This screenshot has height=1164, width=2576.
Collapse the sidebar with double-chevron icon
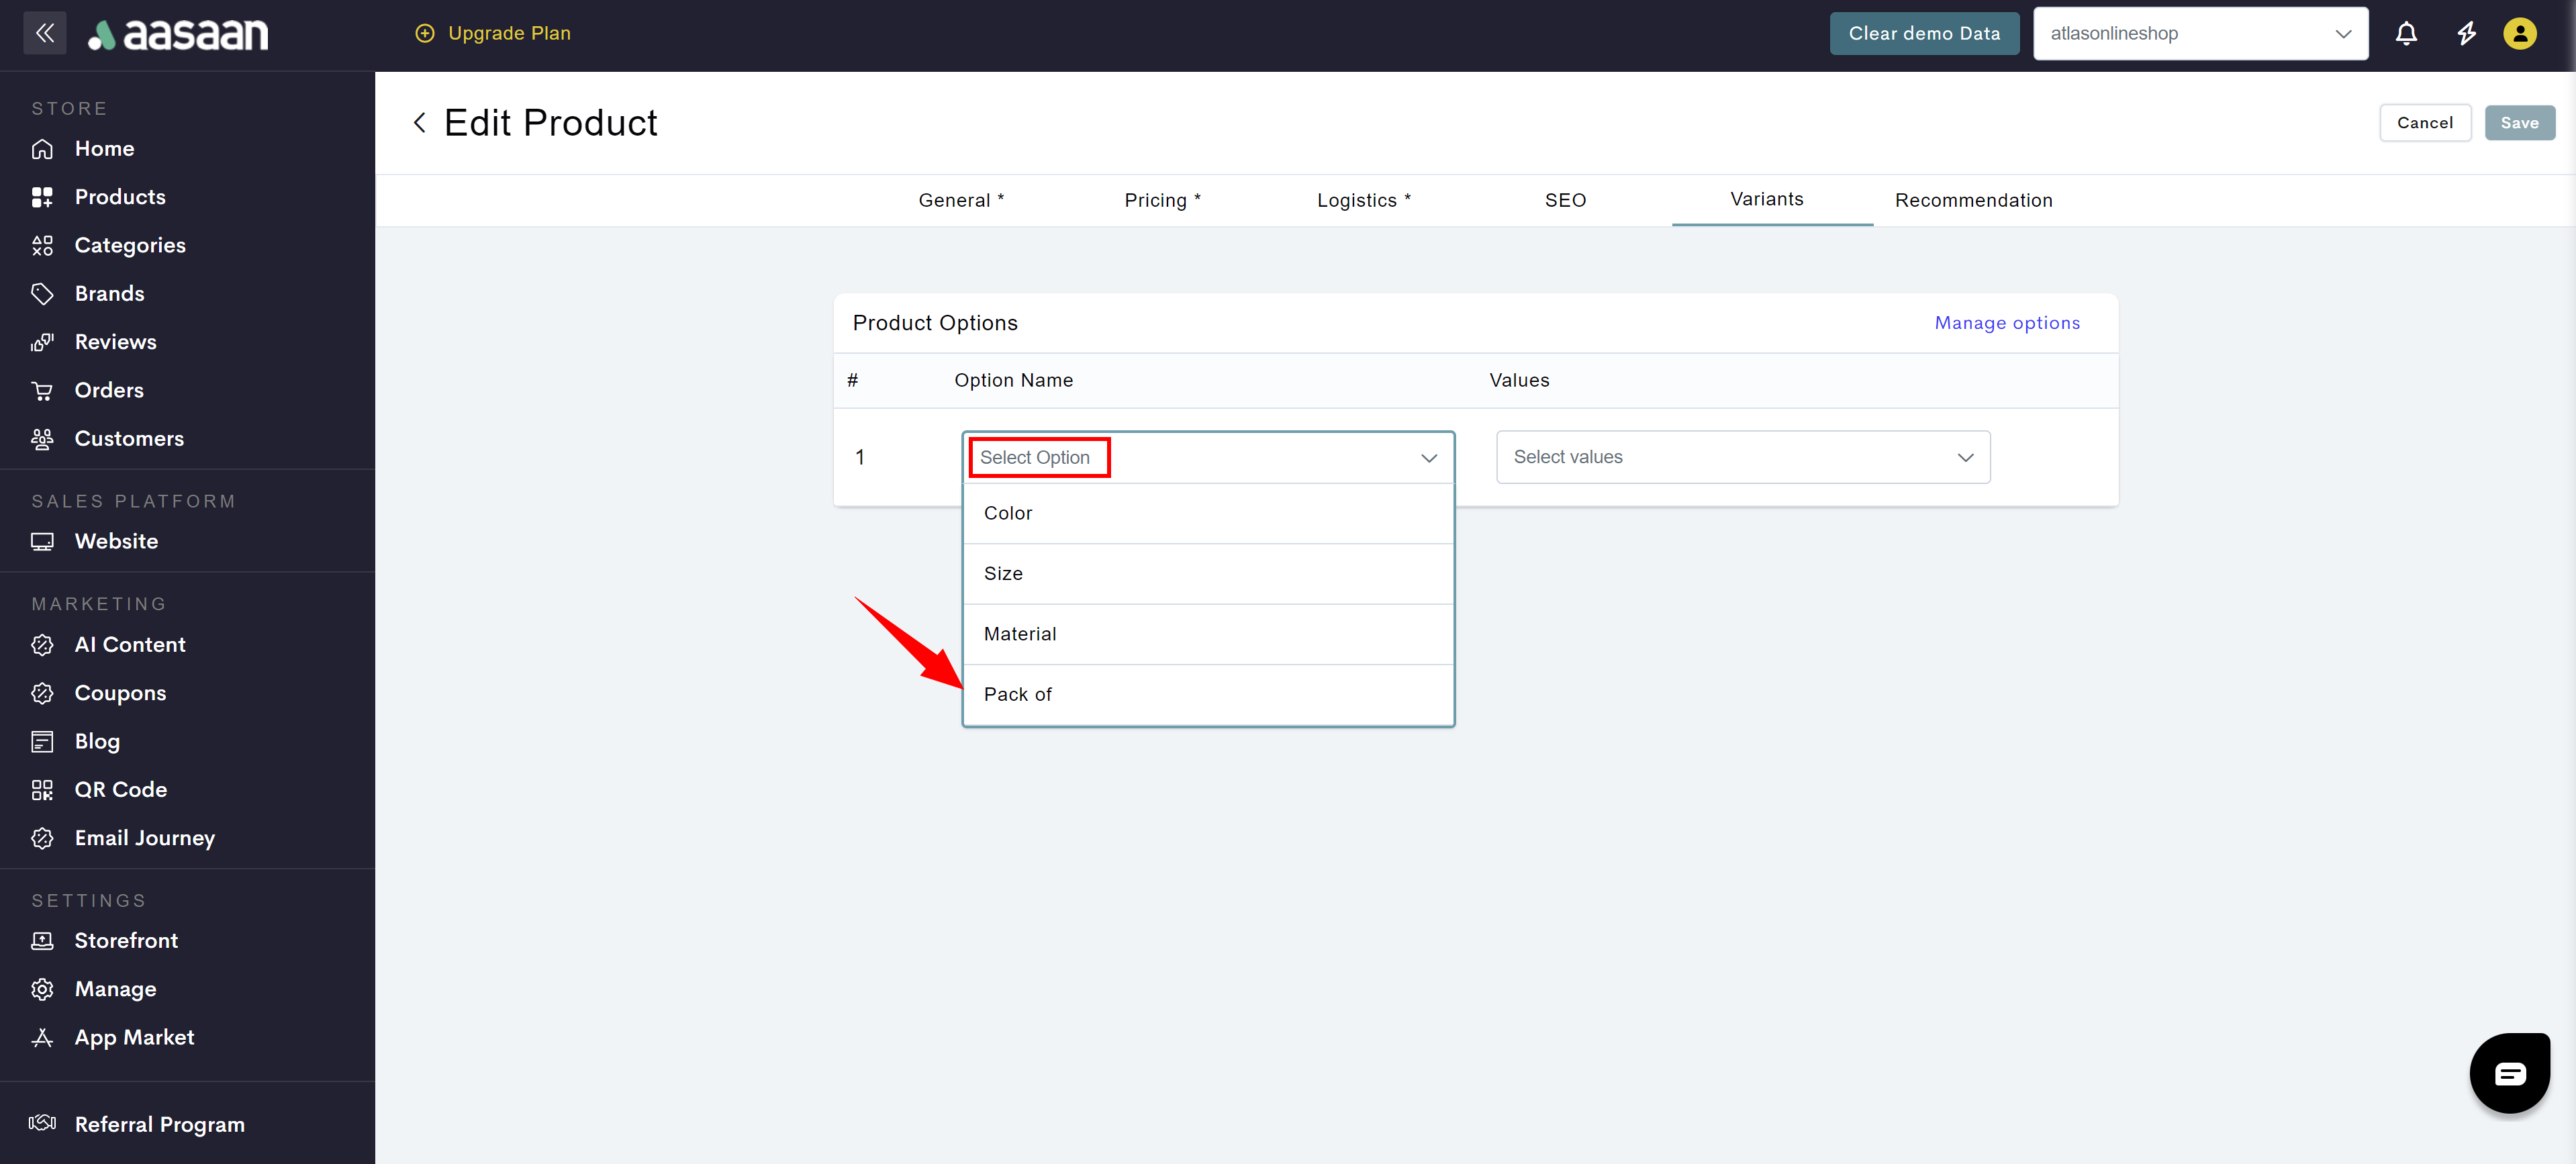click(44, 33)
